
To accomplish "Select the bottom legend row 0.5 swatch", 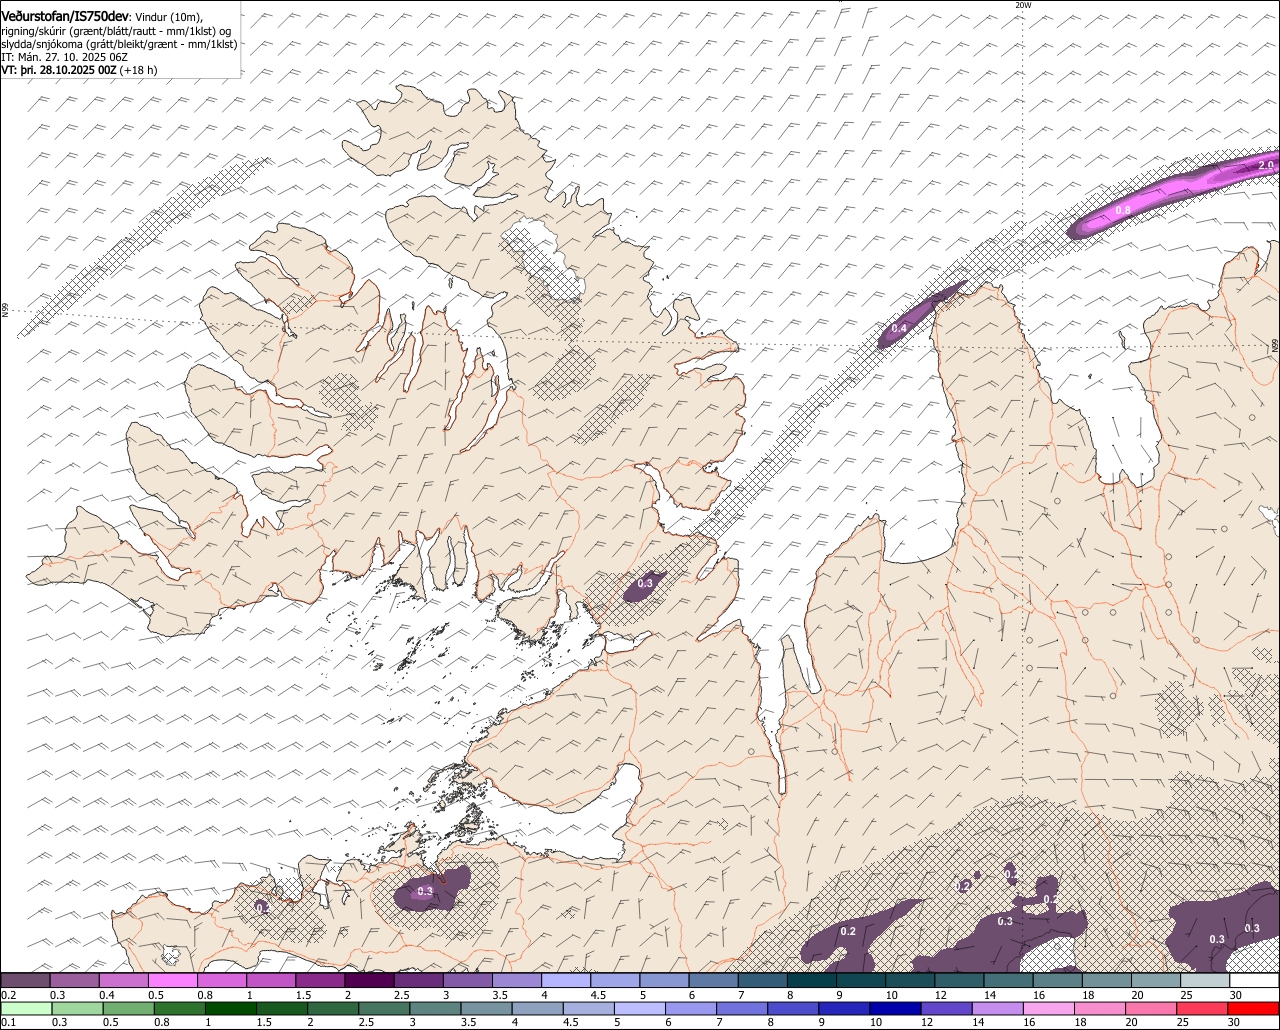I will coord(129,1009).
